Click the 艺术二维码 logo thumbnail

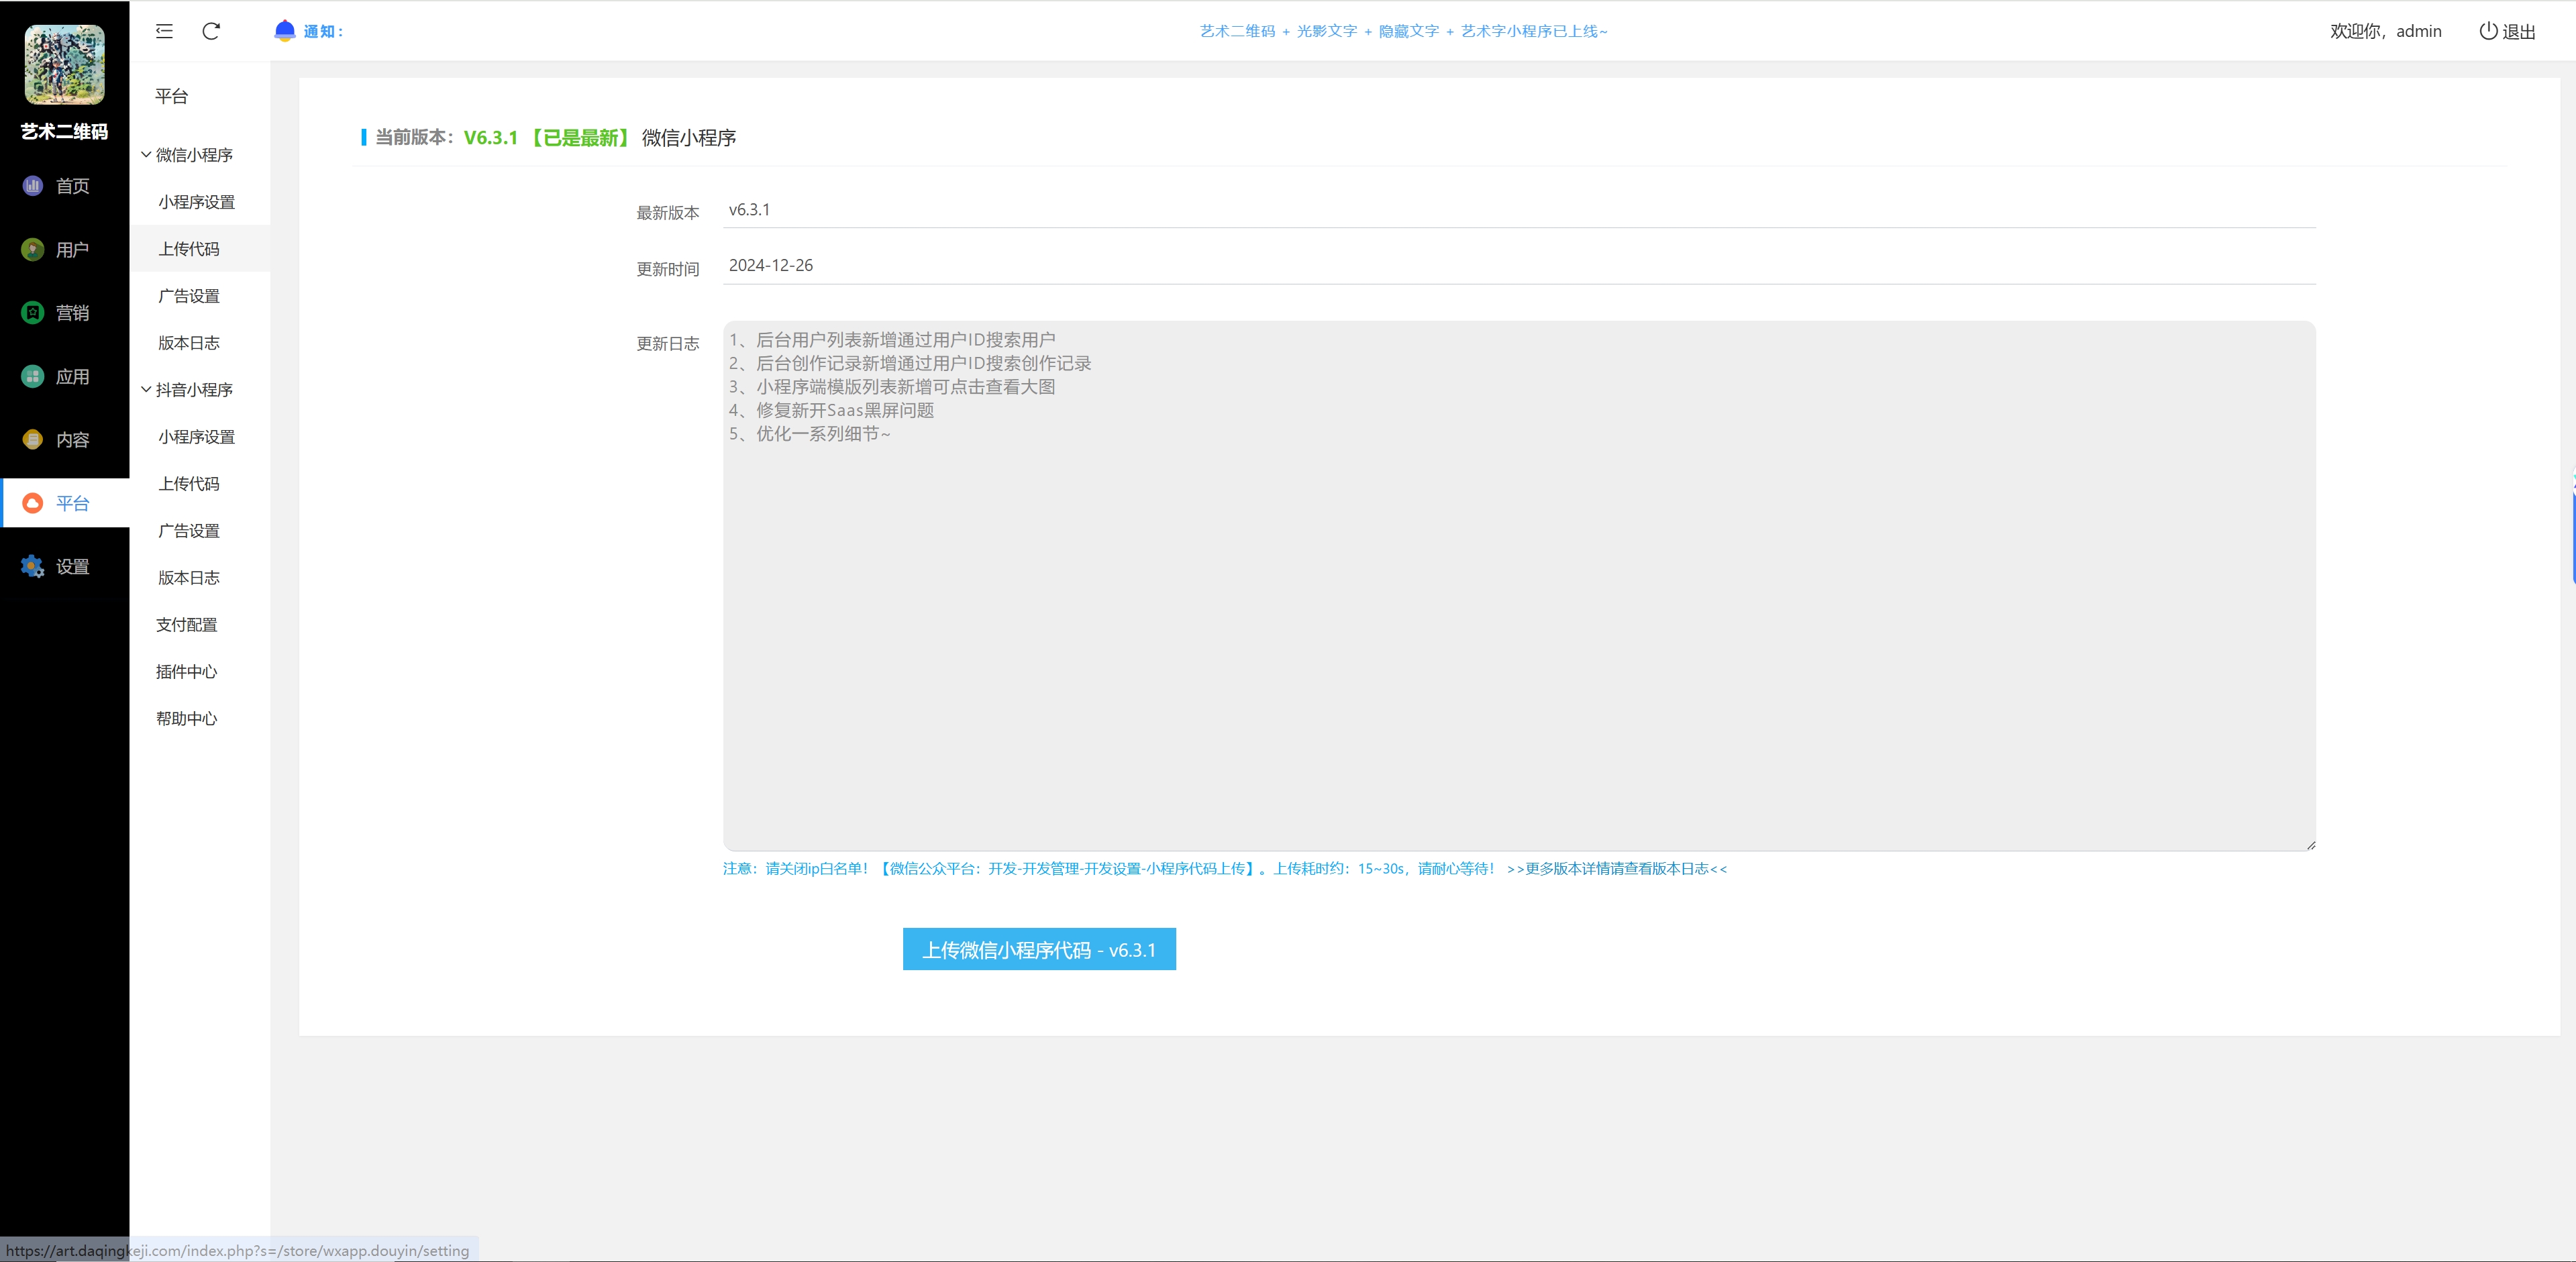[65, 65]
